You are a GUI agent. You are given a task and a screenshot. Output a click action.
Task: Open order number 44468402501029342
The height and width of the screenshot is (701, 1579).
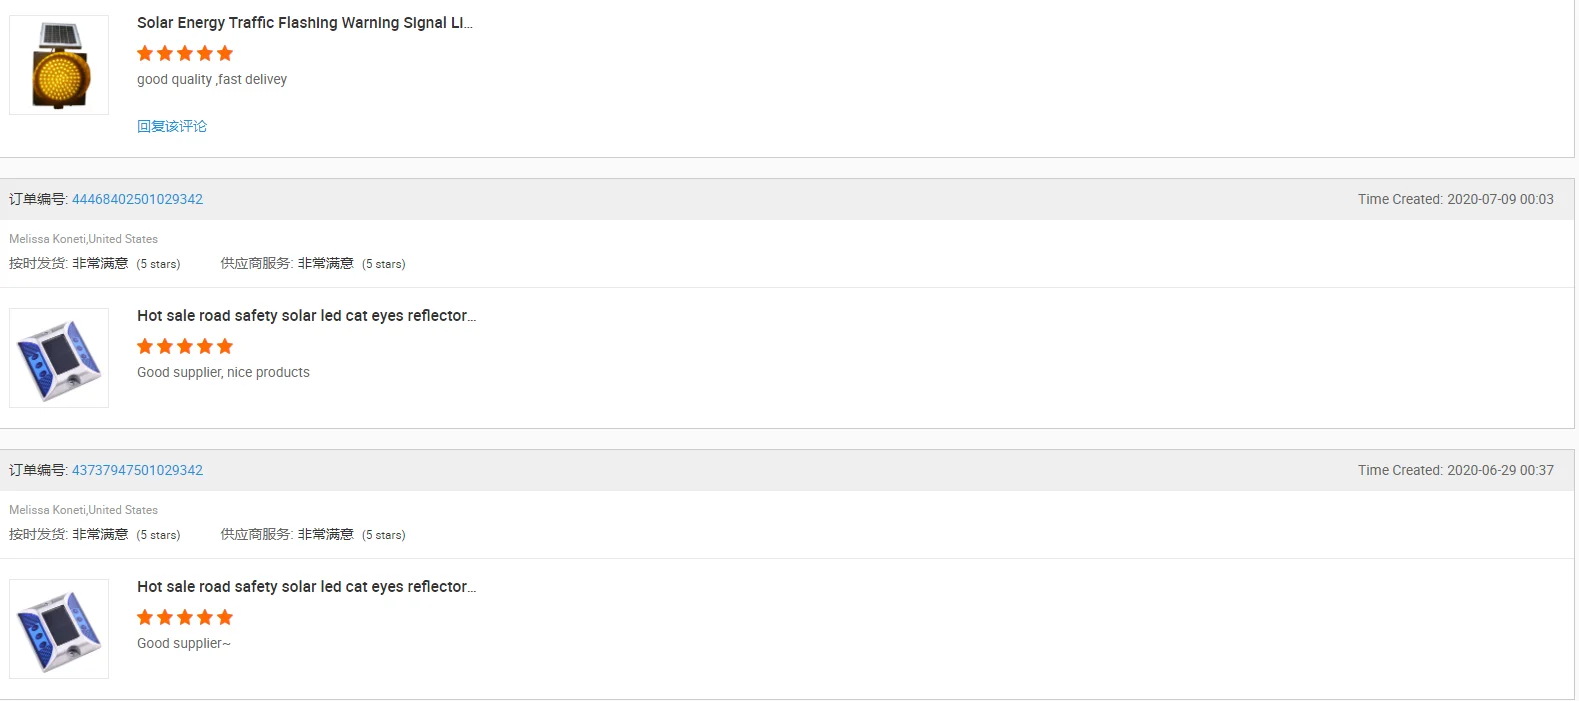click(137, 199)
